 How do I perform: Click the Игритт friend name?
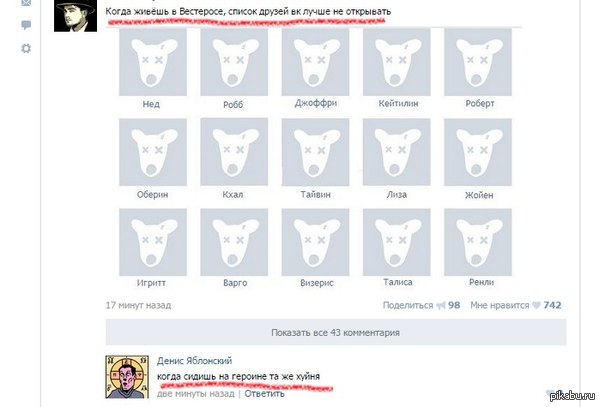click(151, 283)
